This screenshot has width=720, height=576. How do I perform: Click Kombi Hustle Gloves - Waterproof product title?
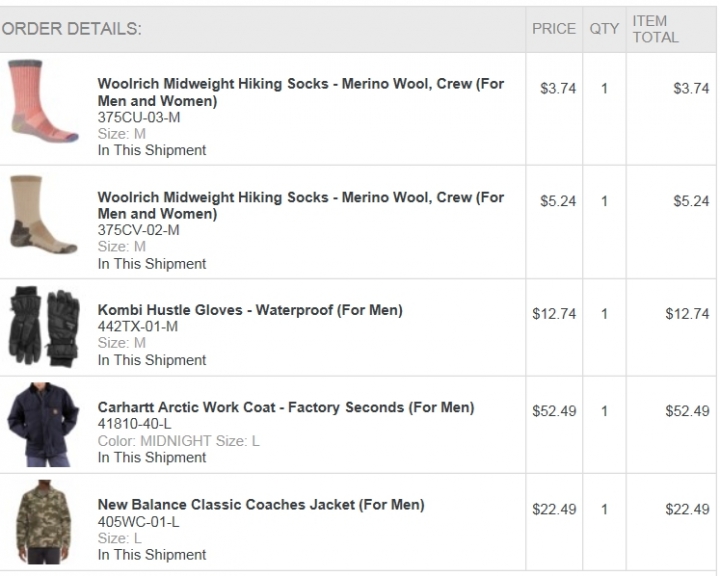click(250, 310)
